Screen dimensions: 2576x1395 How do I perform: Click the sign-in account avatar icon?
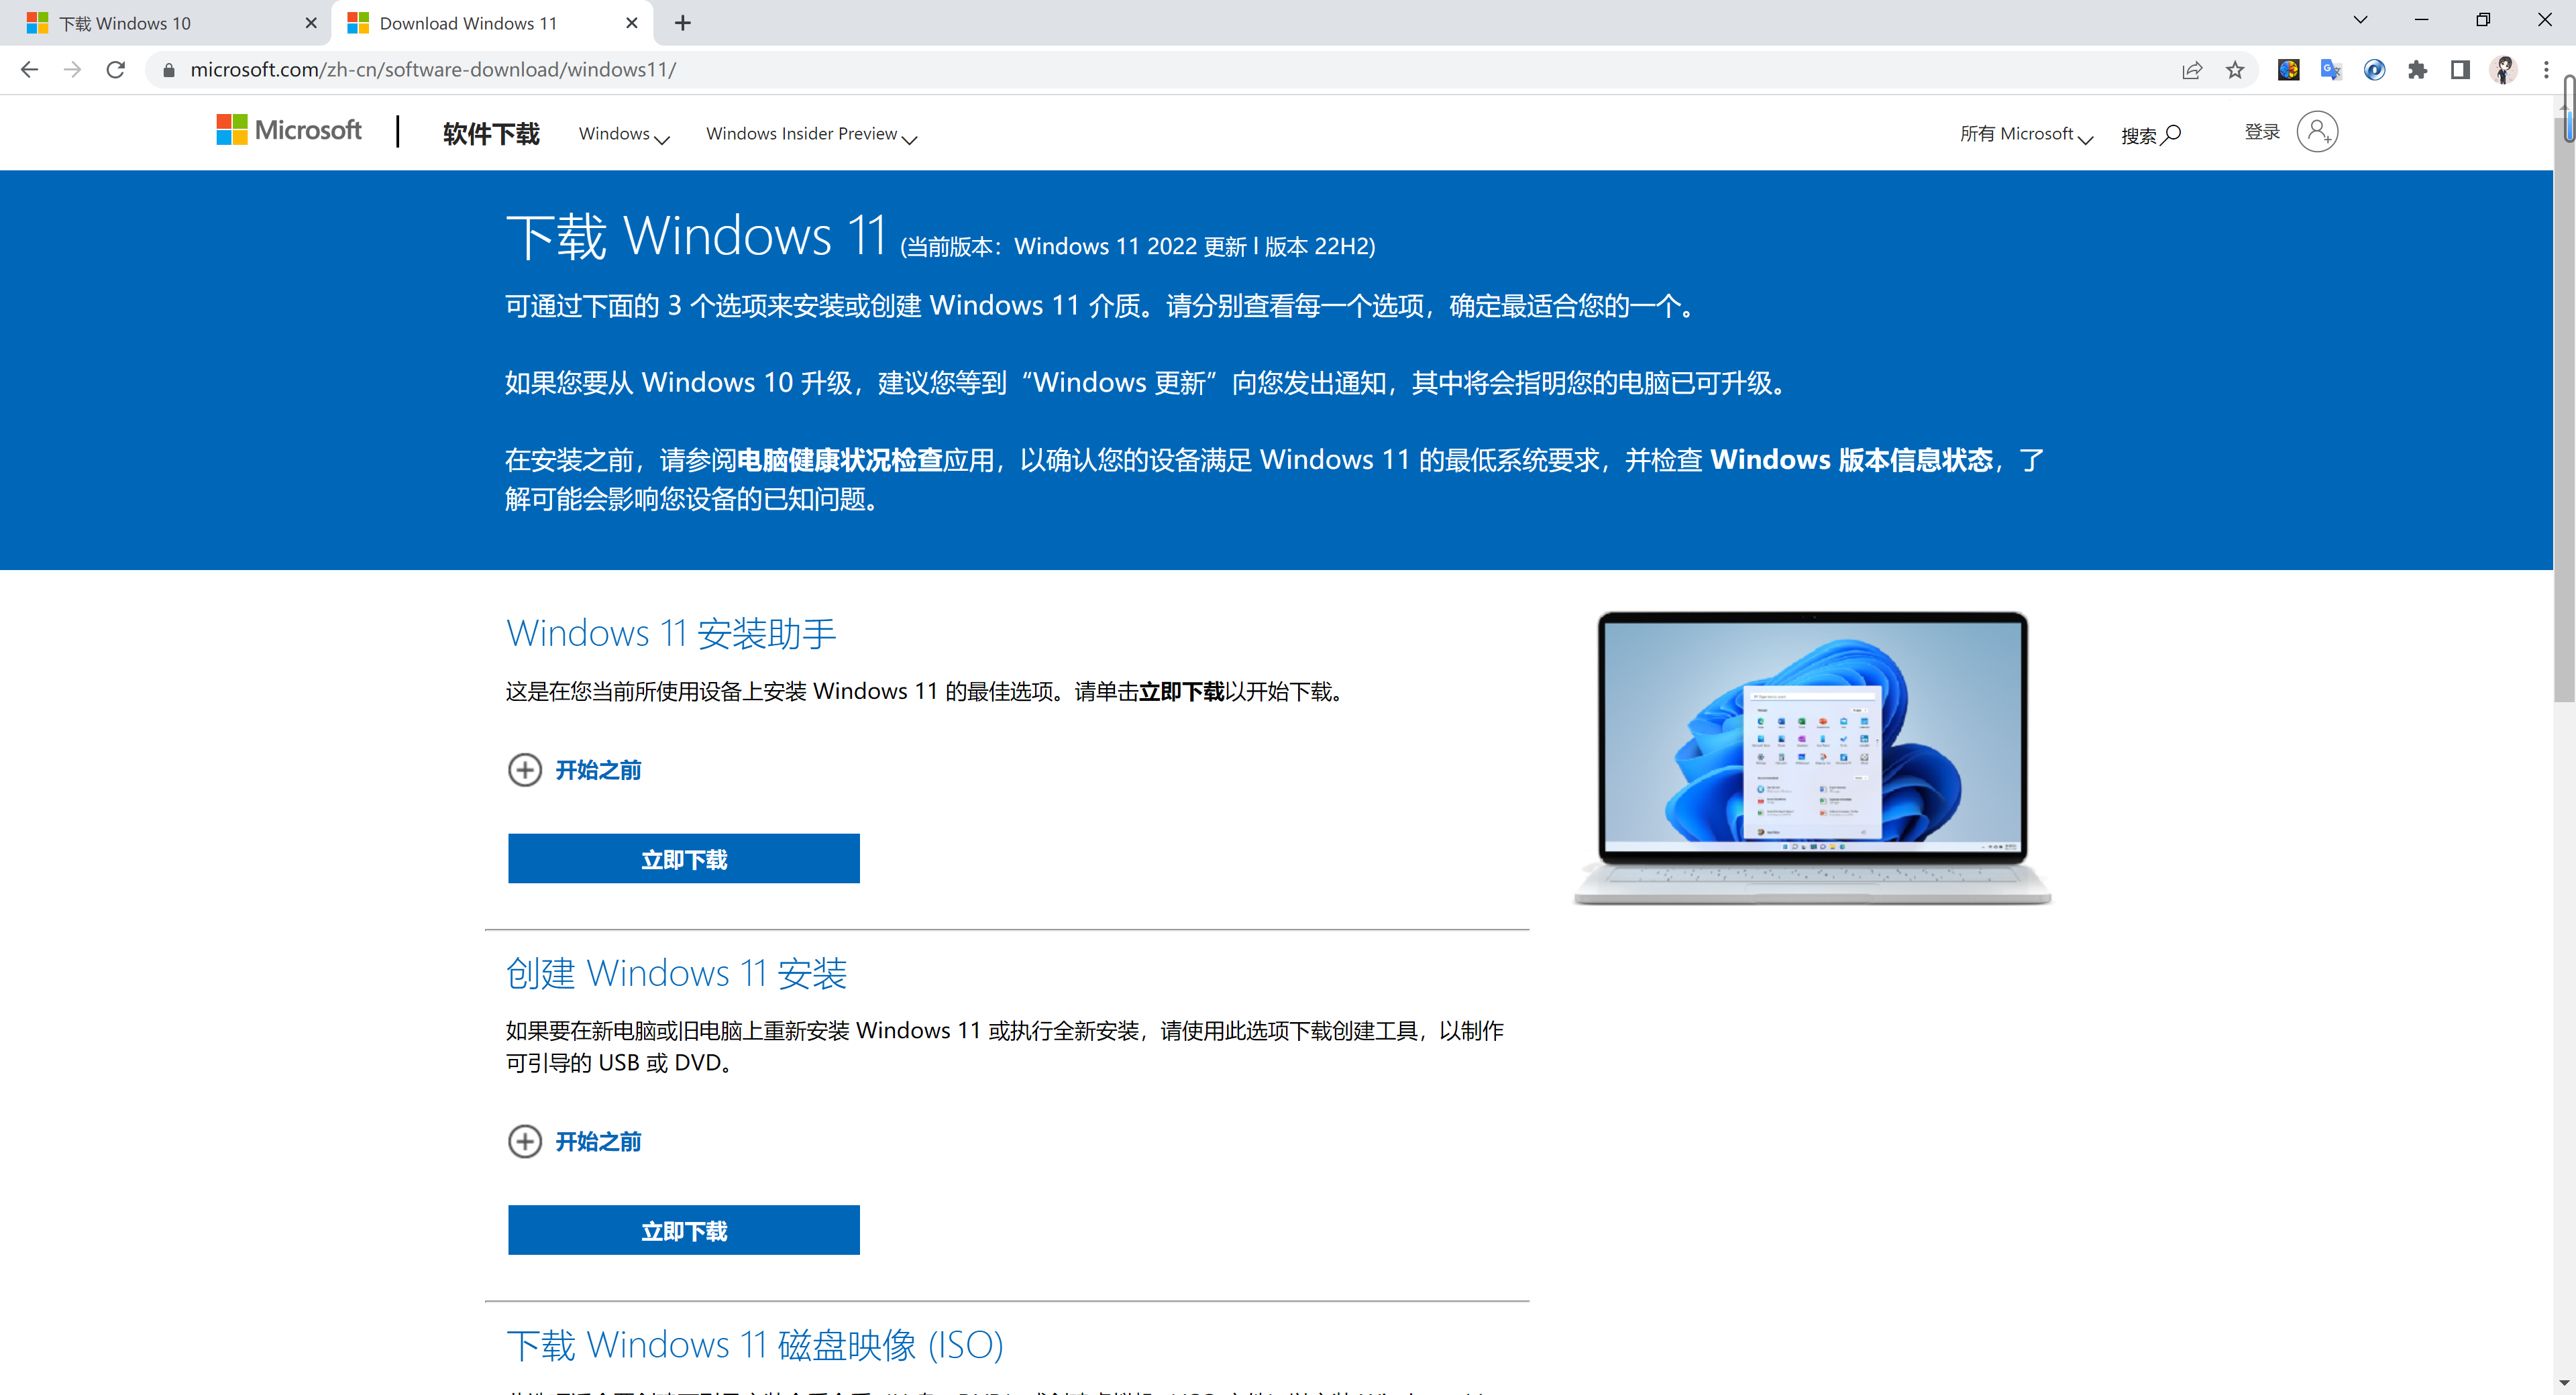click(x=2316, y=132)
